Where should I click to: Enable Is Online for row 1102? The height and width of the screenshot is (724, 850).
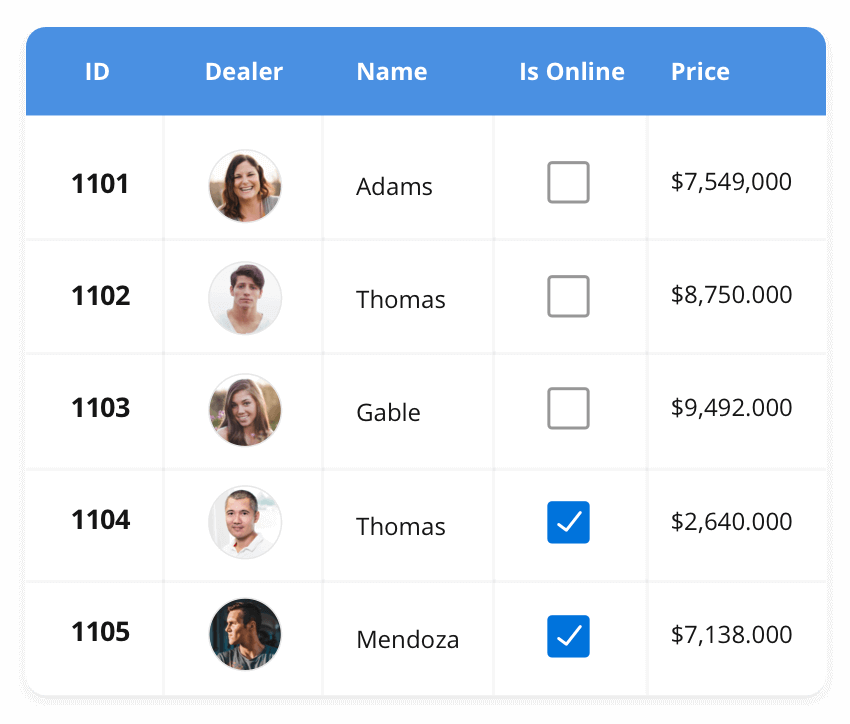(568, 296)
